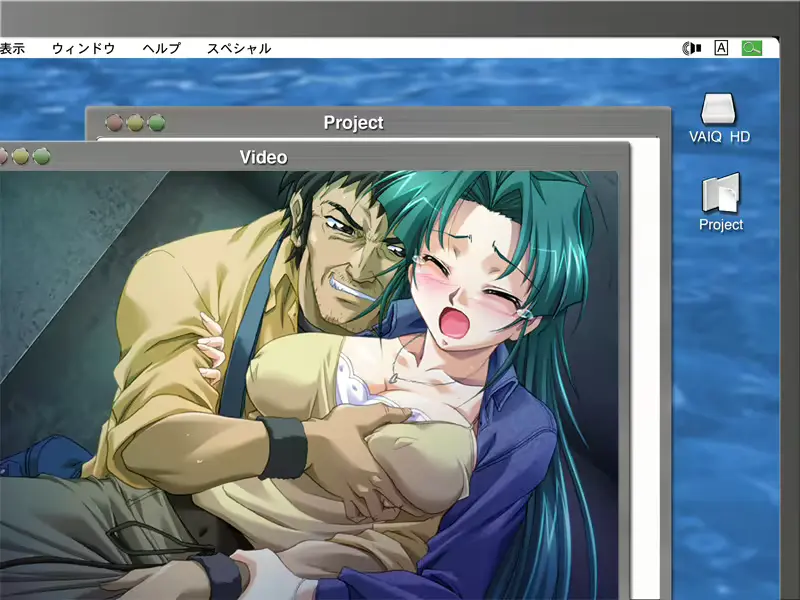The image size is (800, 600).
Task: Click the sound volume icon in menu bar
Action: pos(692,48)
